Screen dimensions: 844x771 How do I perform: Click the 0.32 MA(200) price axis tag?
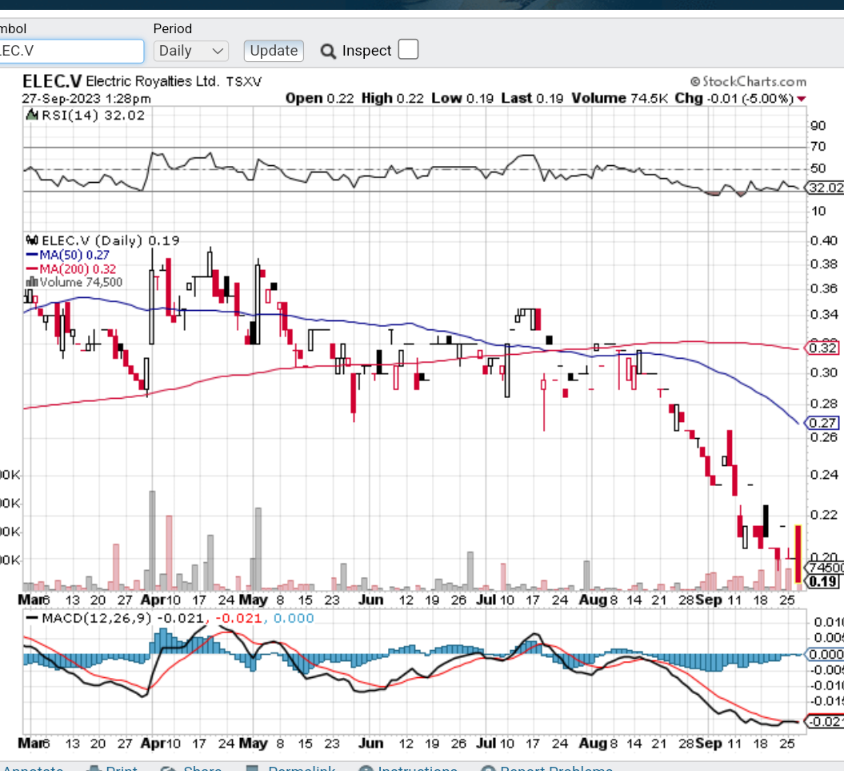[825, 348]
